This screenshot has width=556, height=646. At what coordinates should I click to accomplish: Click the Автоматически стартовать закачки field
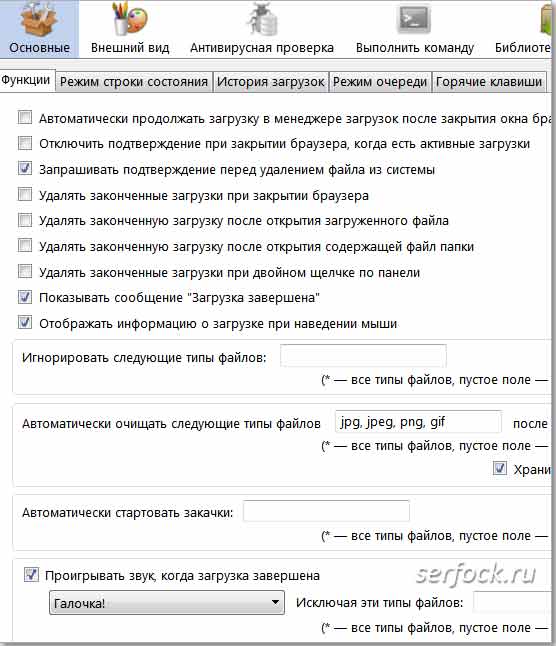tap(326, 511)
